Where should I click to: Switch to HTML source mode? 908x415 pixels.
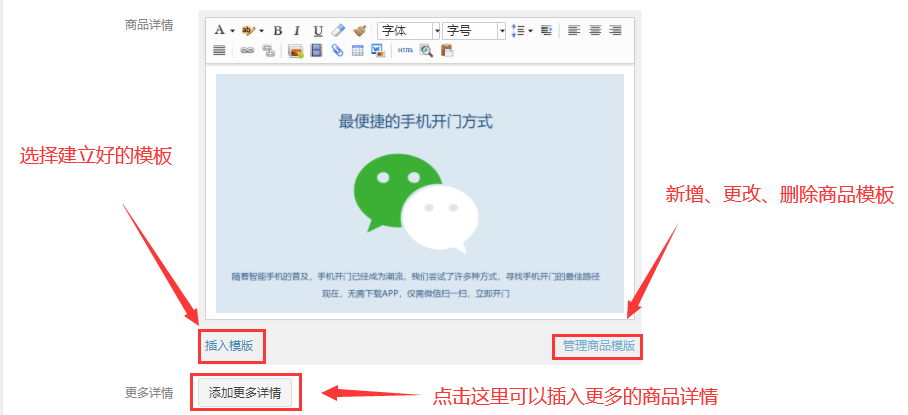coord(406,51)
